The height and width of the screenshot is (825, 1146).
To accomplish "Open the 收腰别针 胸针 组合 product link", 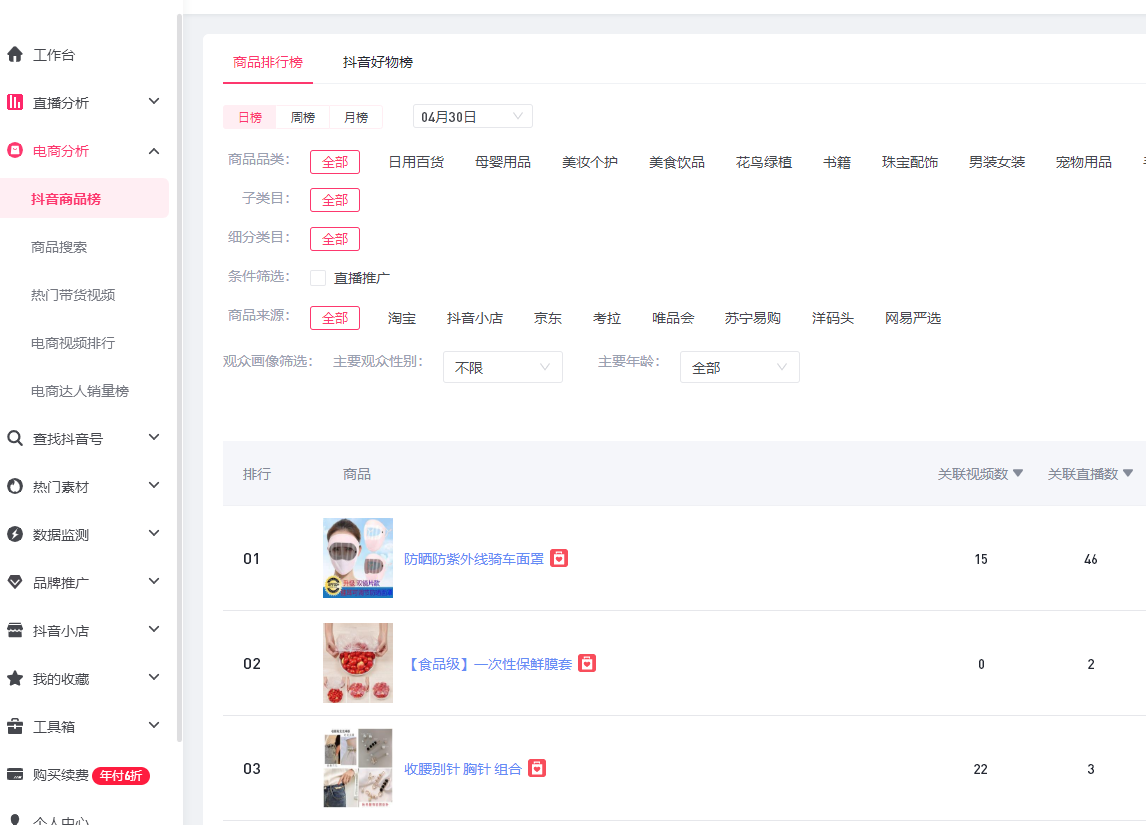I will (x=463, y=769).
